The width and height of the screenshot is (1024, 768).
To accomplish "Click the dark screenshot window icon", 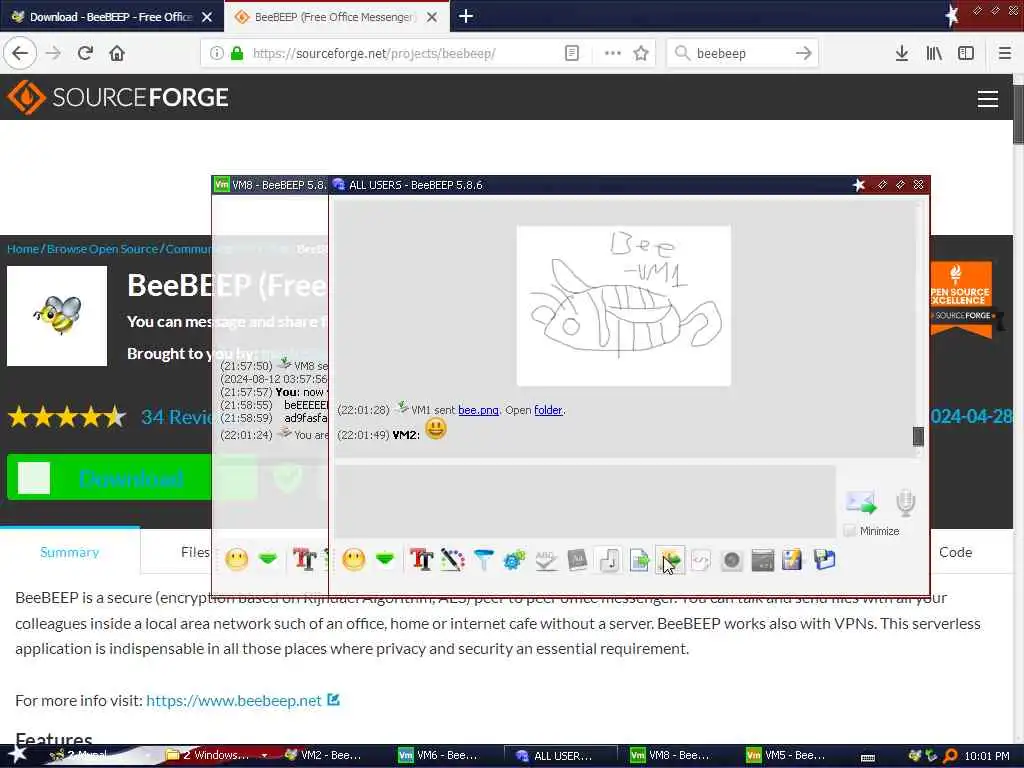I will (763, 560).
